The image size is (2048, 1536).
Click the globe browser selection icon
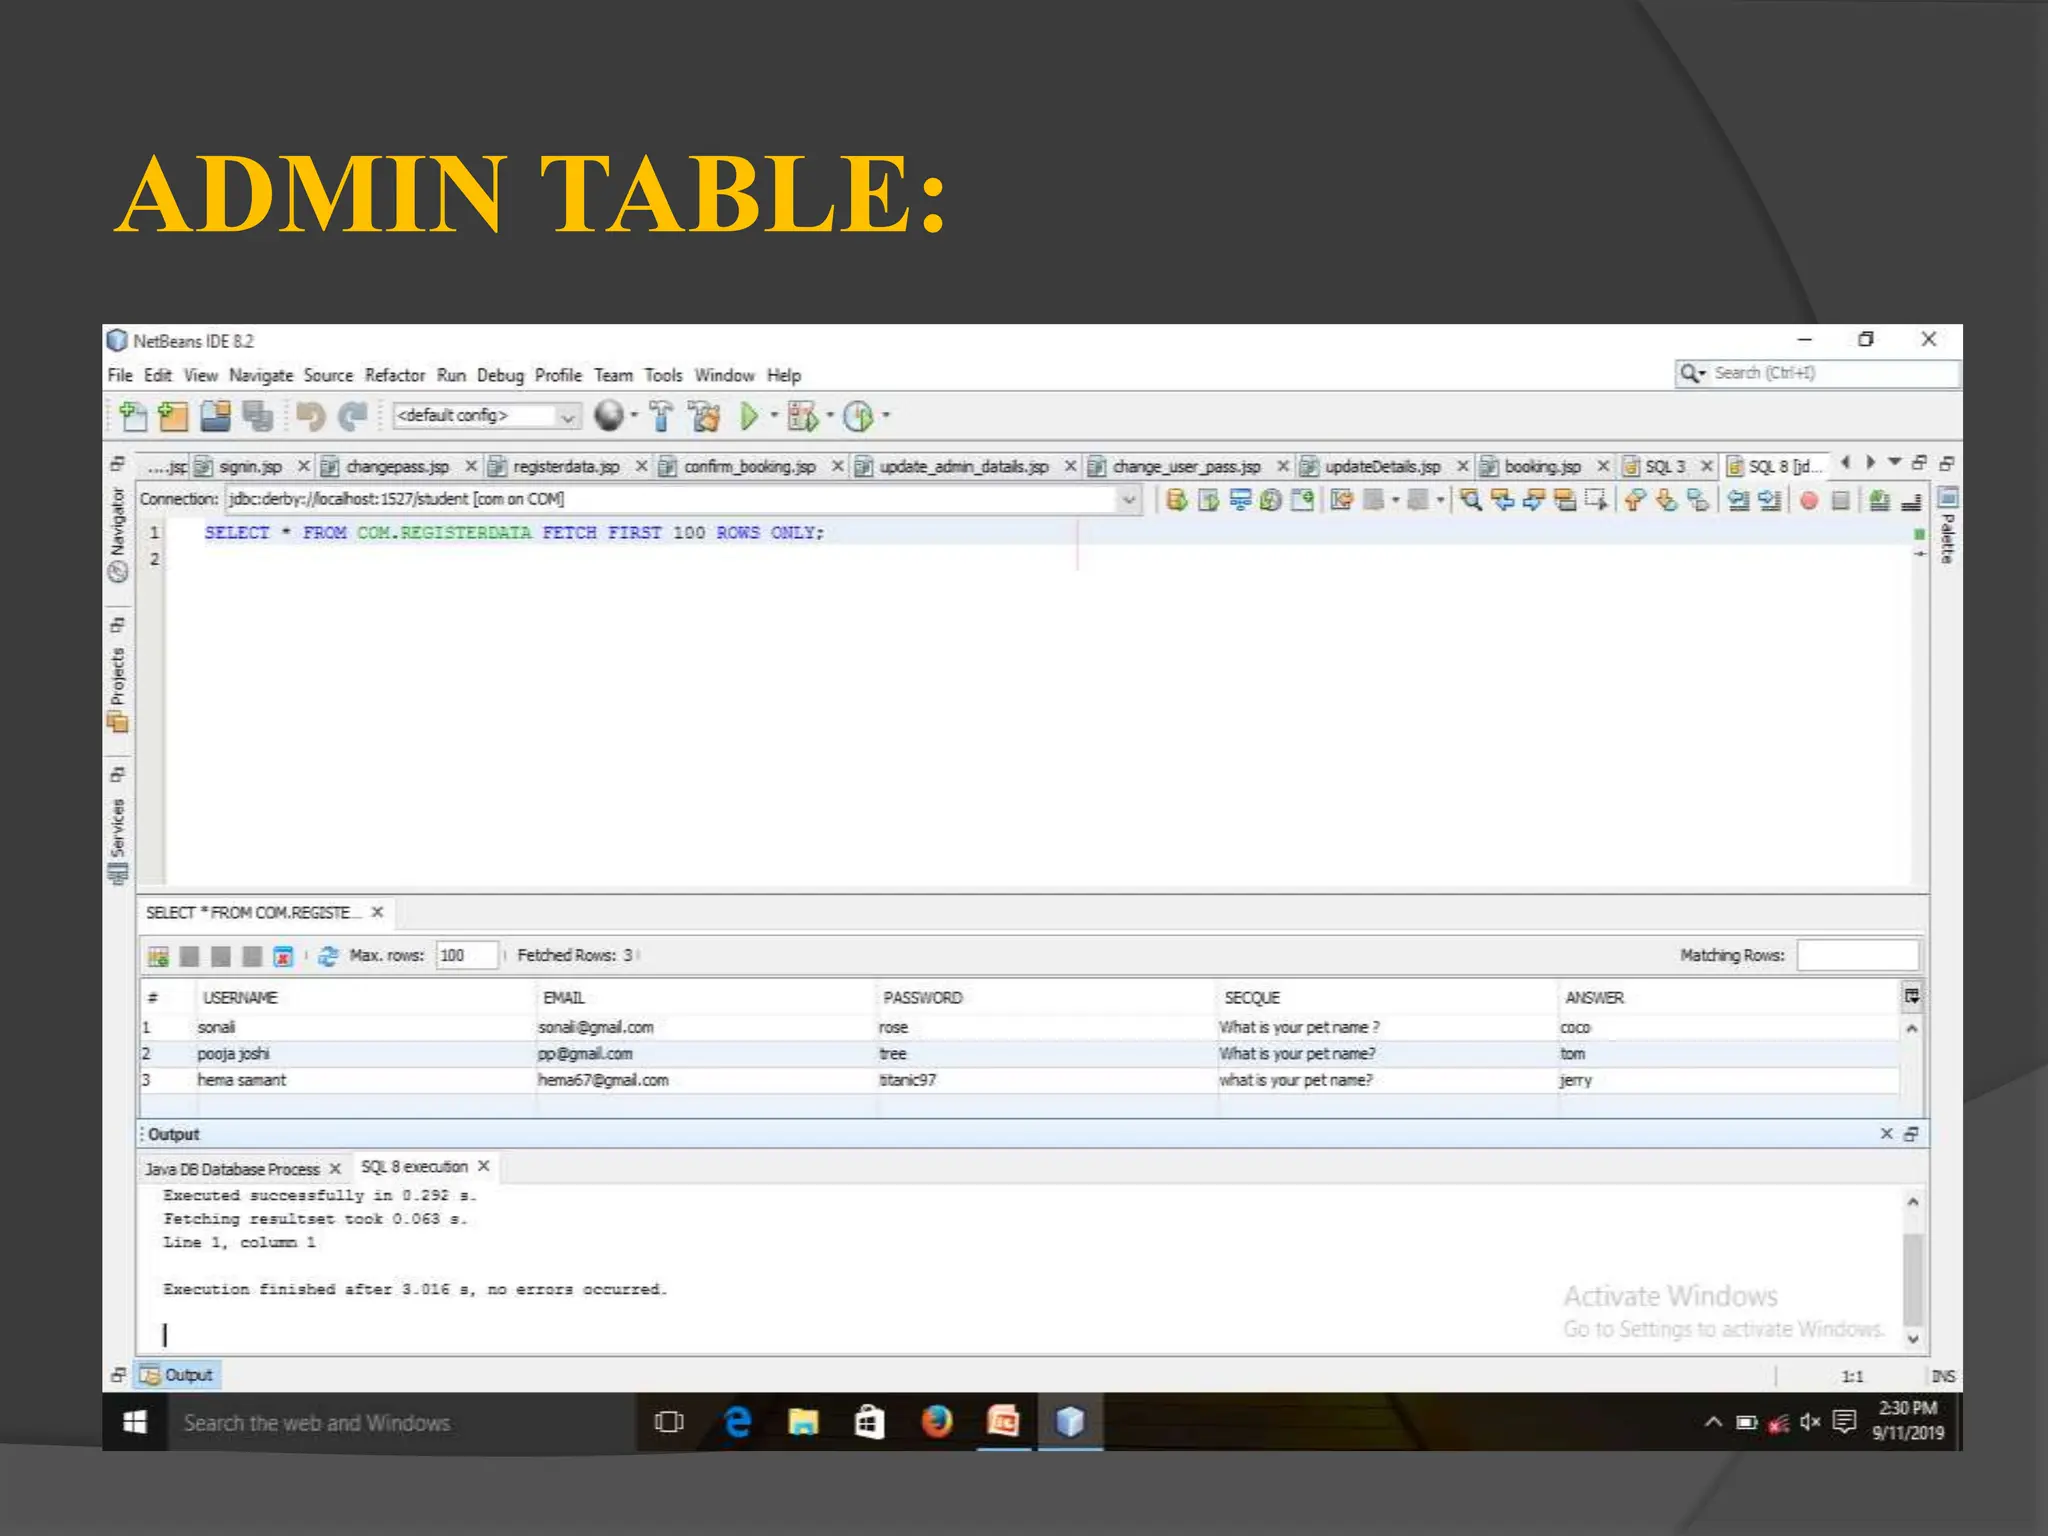608,415
